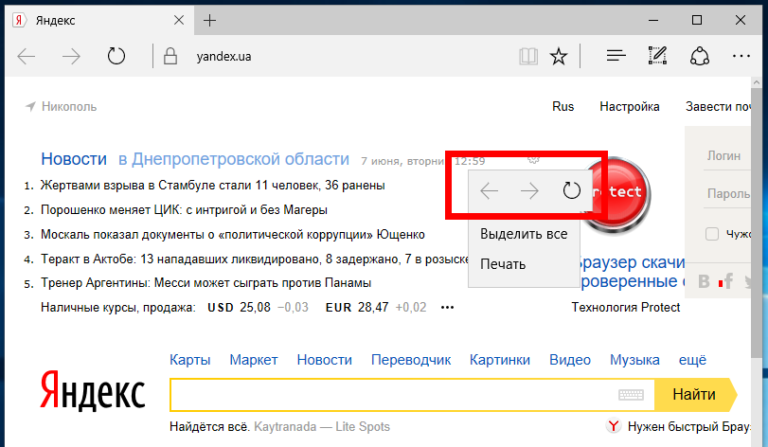Image resolution: width=768 pixels, height=447 pixels.
Task: Open the Share icon in Edge toolbar
Action: (699, 56)
